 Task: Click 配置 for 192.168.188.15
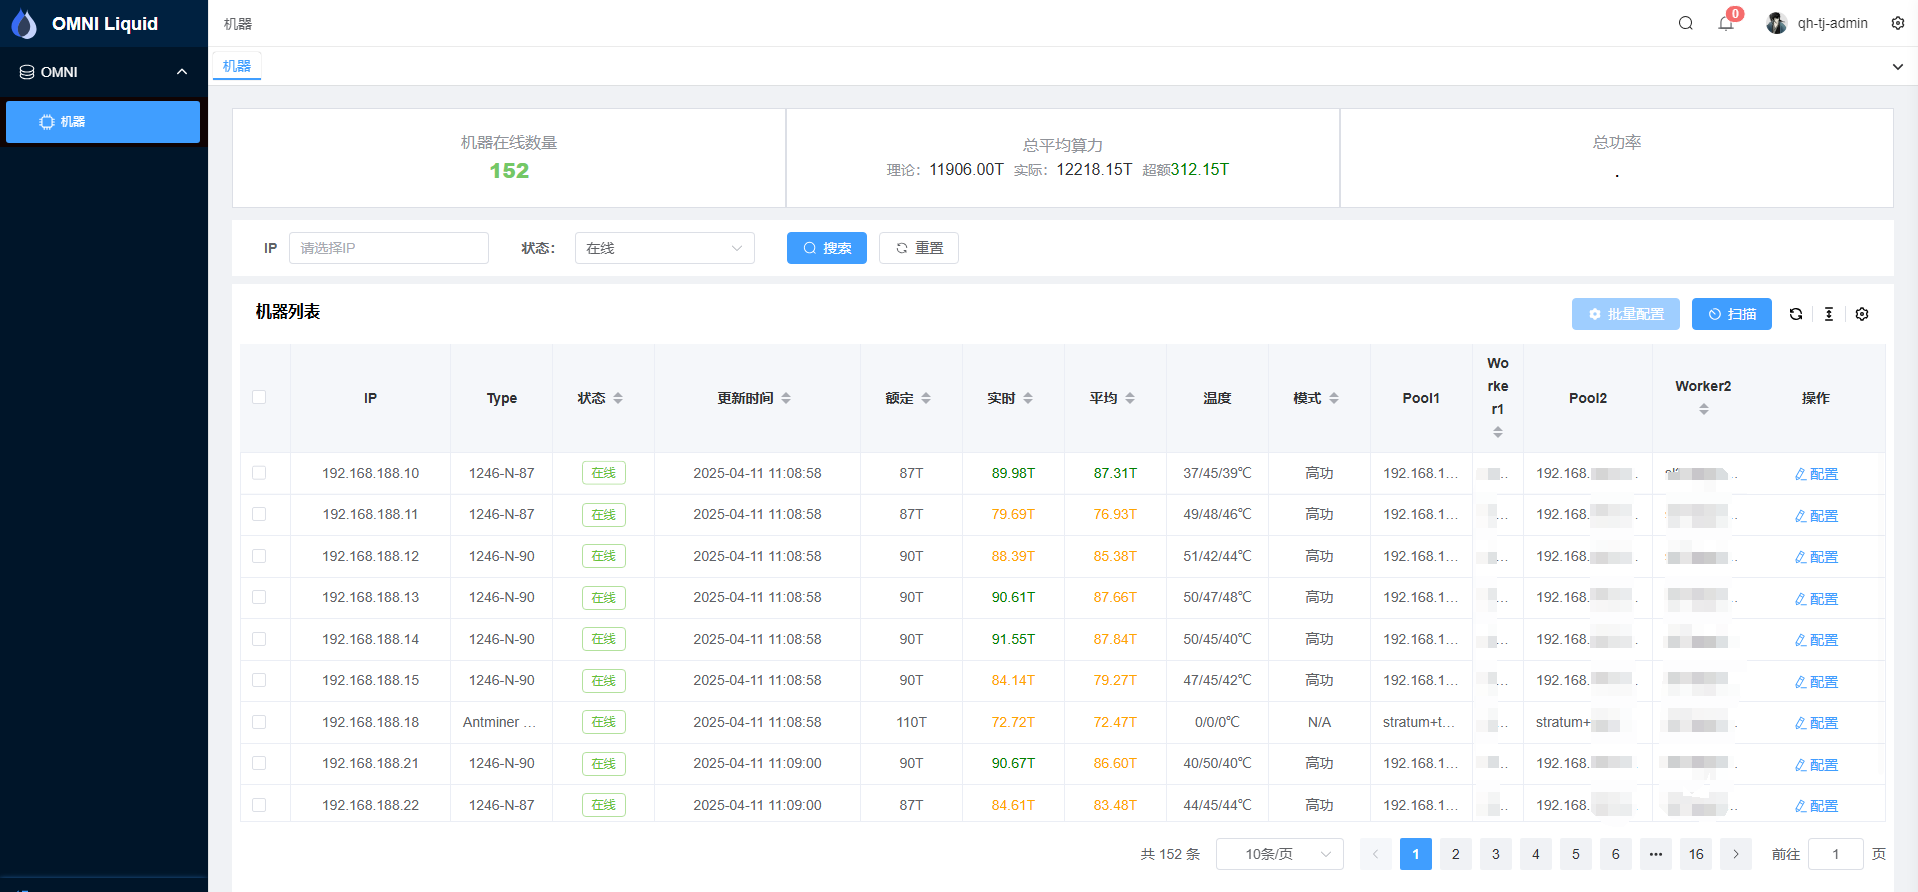(1816, 682)
